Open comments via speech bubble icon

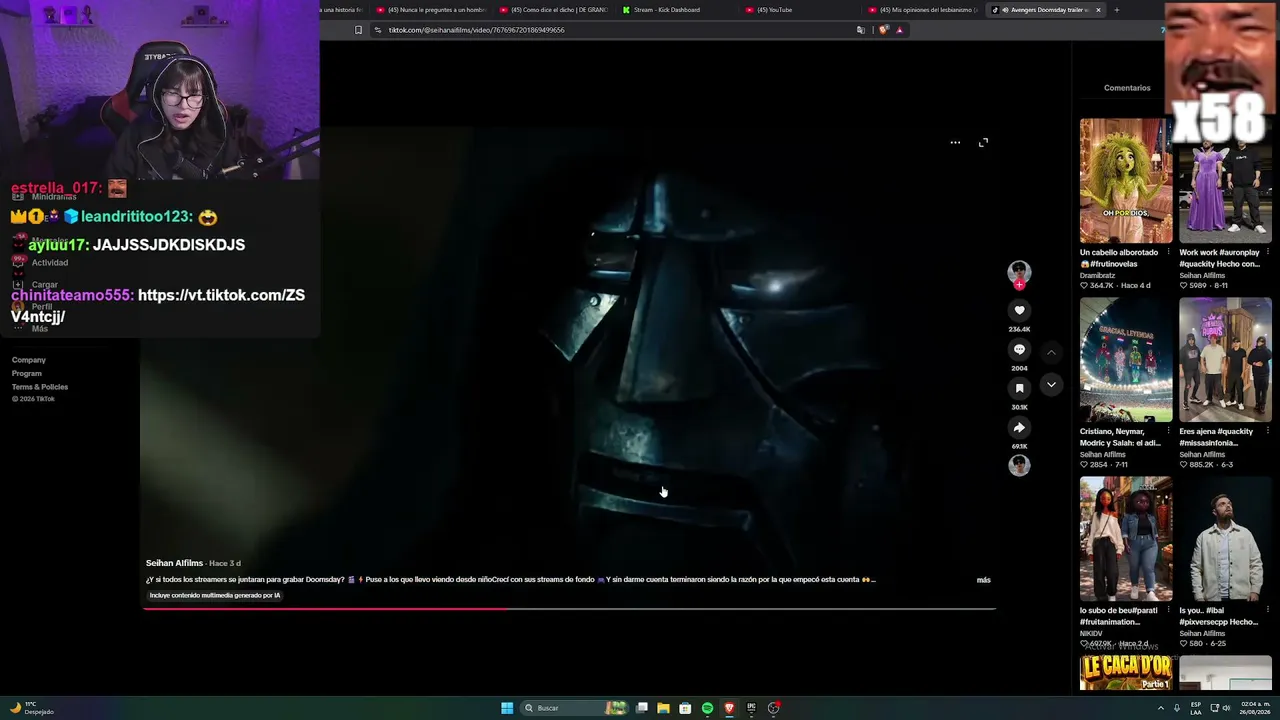(x=1019, y=349)
